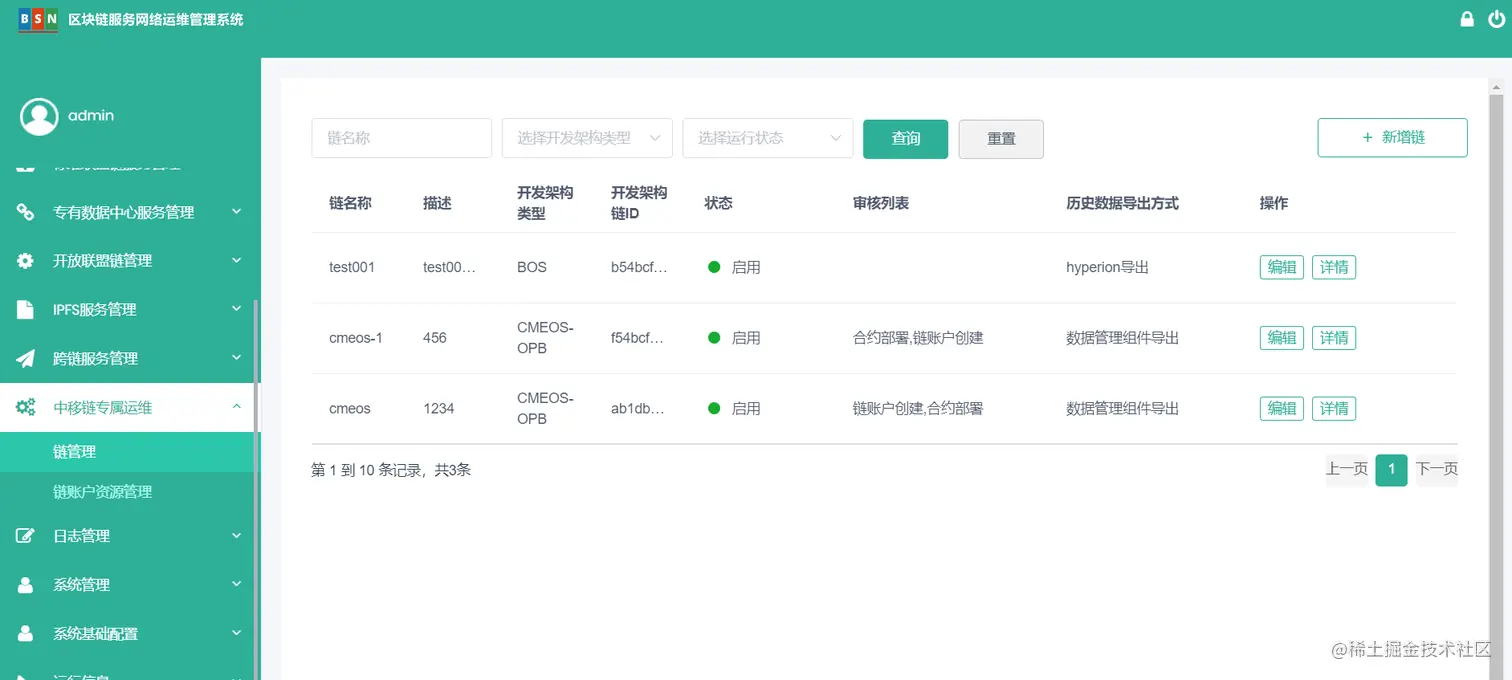Click the BOS architecture type cell
The height and width of the screenshot is (680, 1512).
pos(532,268)
